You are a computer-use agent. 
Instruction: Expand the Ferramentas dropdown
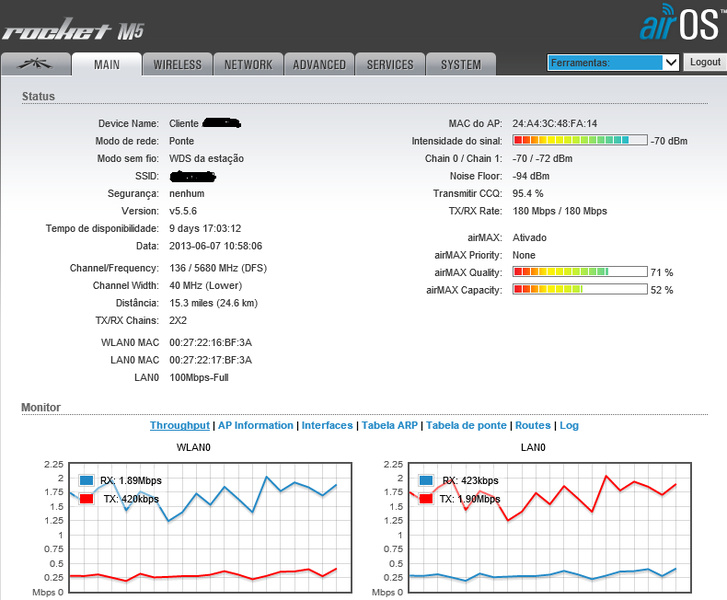click(613, 63)
